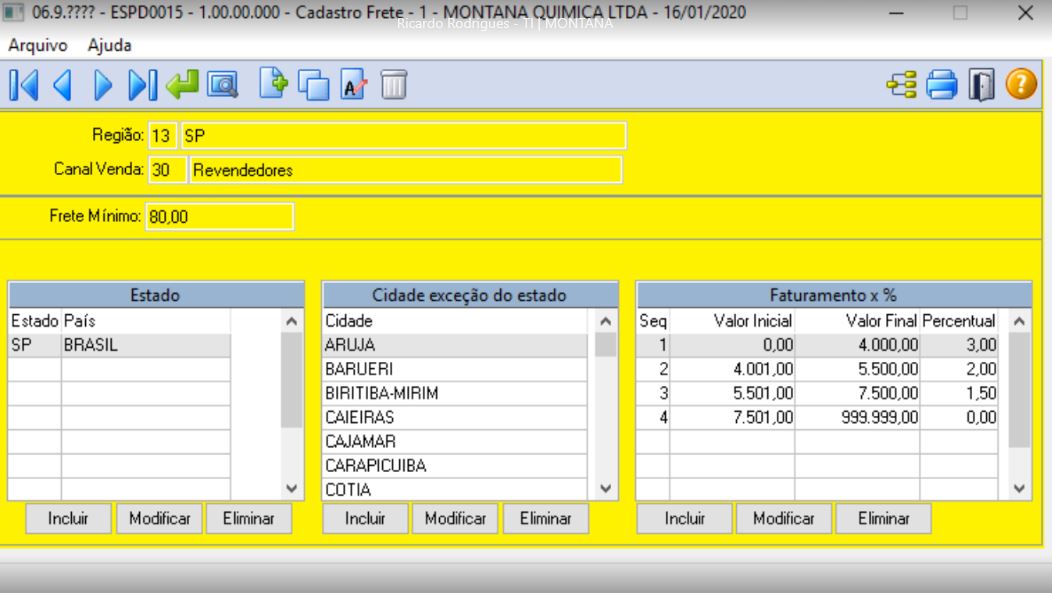Screen dimensions: 1052x593
Task: Click the Cidade table scrollbar thumb
Action: tap(605, 345)
